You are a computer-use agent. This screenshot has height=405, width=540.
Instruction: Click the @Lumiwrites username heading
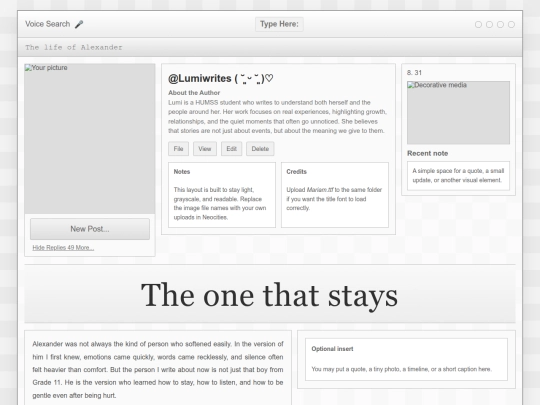[220, 79]
